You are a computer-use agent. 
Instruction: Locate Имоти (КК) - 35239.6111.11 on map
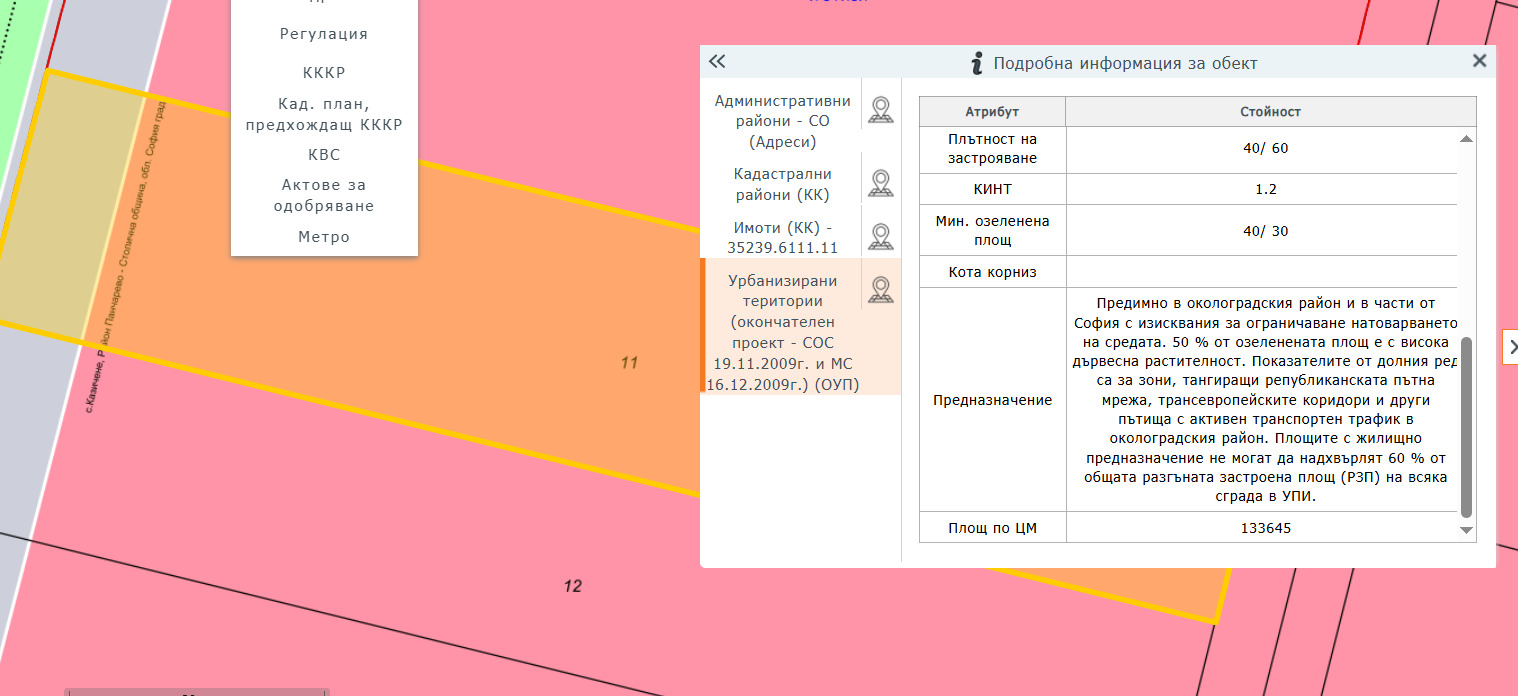[880, 237]
